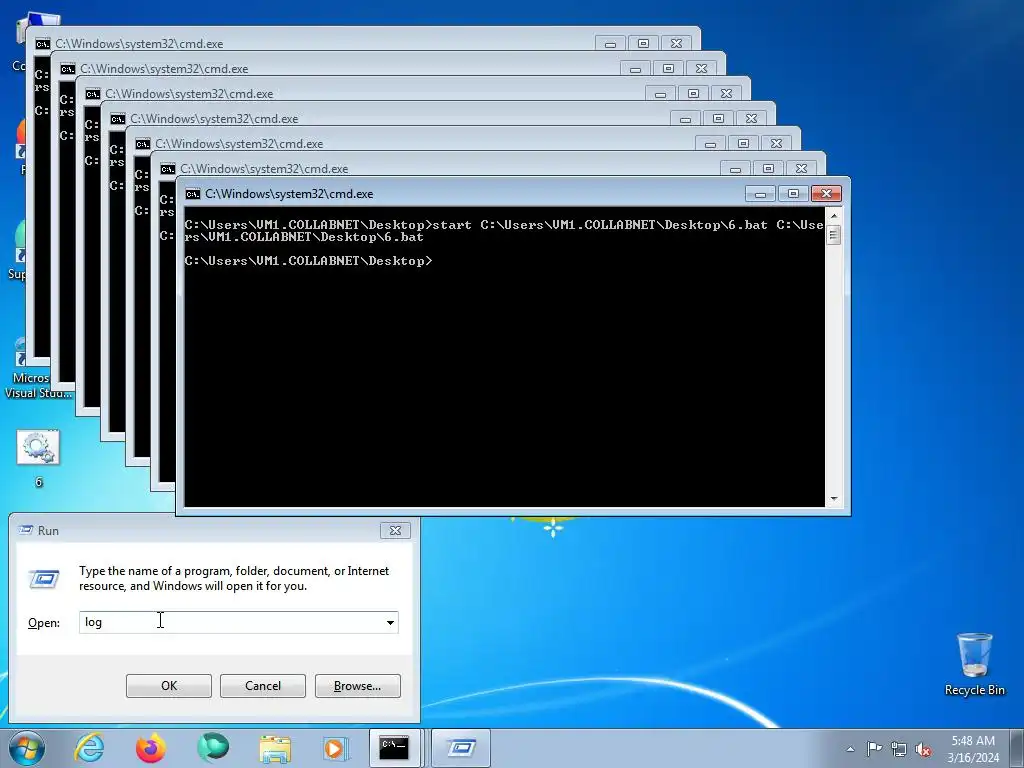The width and height of the screenshot is (1024, 768).
Task: Open Windows Explorer folder on taskbar
Action: [275, 748]
